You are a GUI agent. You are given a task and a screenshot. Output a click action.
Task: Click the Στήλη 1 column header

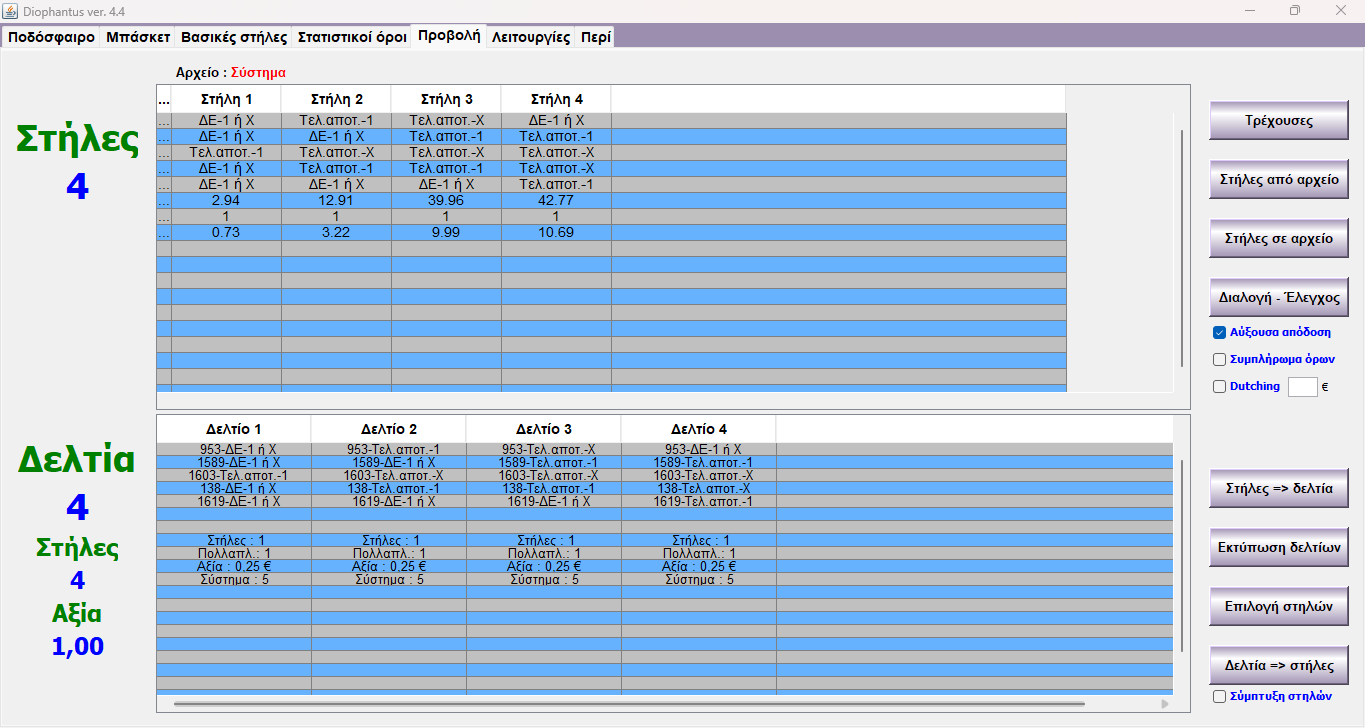tap(226, 99)
